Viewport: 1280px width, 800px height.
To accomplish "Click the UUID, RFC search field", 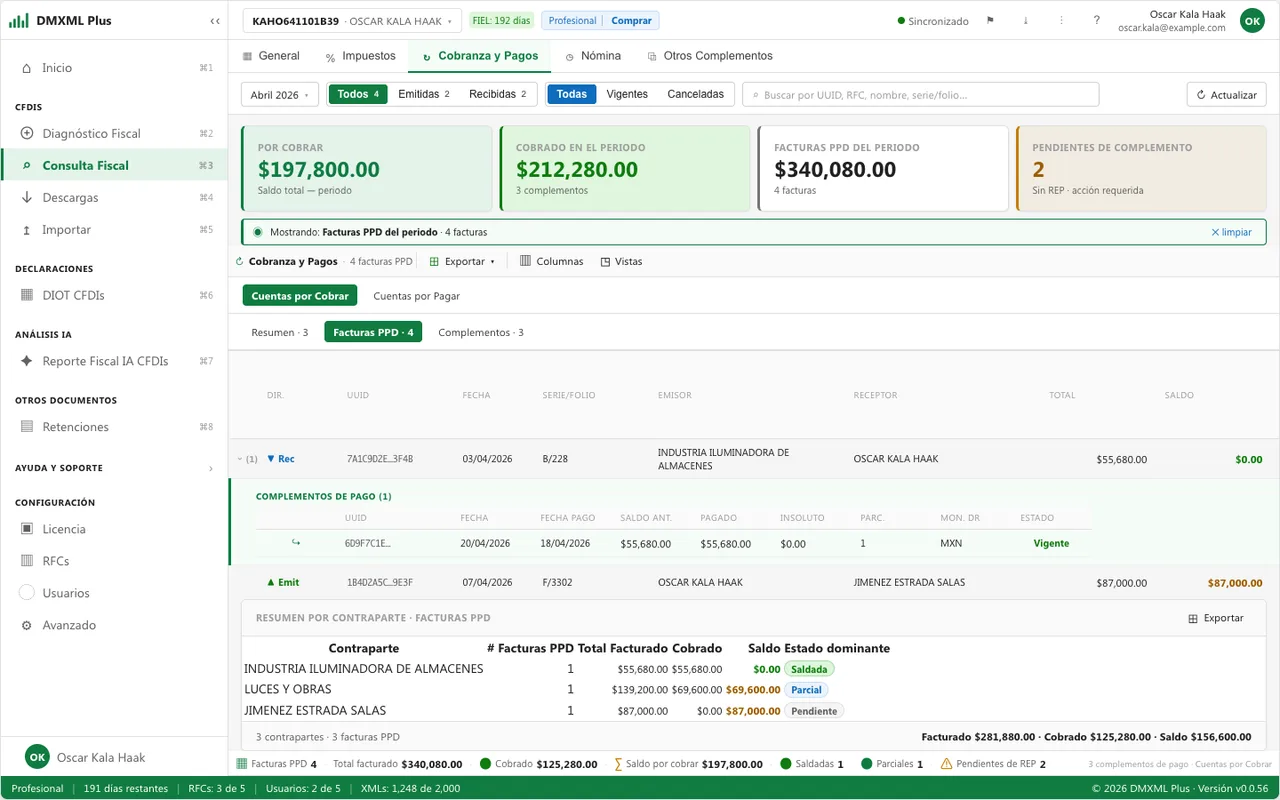I will [920, 95].
